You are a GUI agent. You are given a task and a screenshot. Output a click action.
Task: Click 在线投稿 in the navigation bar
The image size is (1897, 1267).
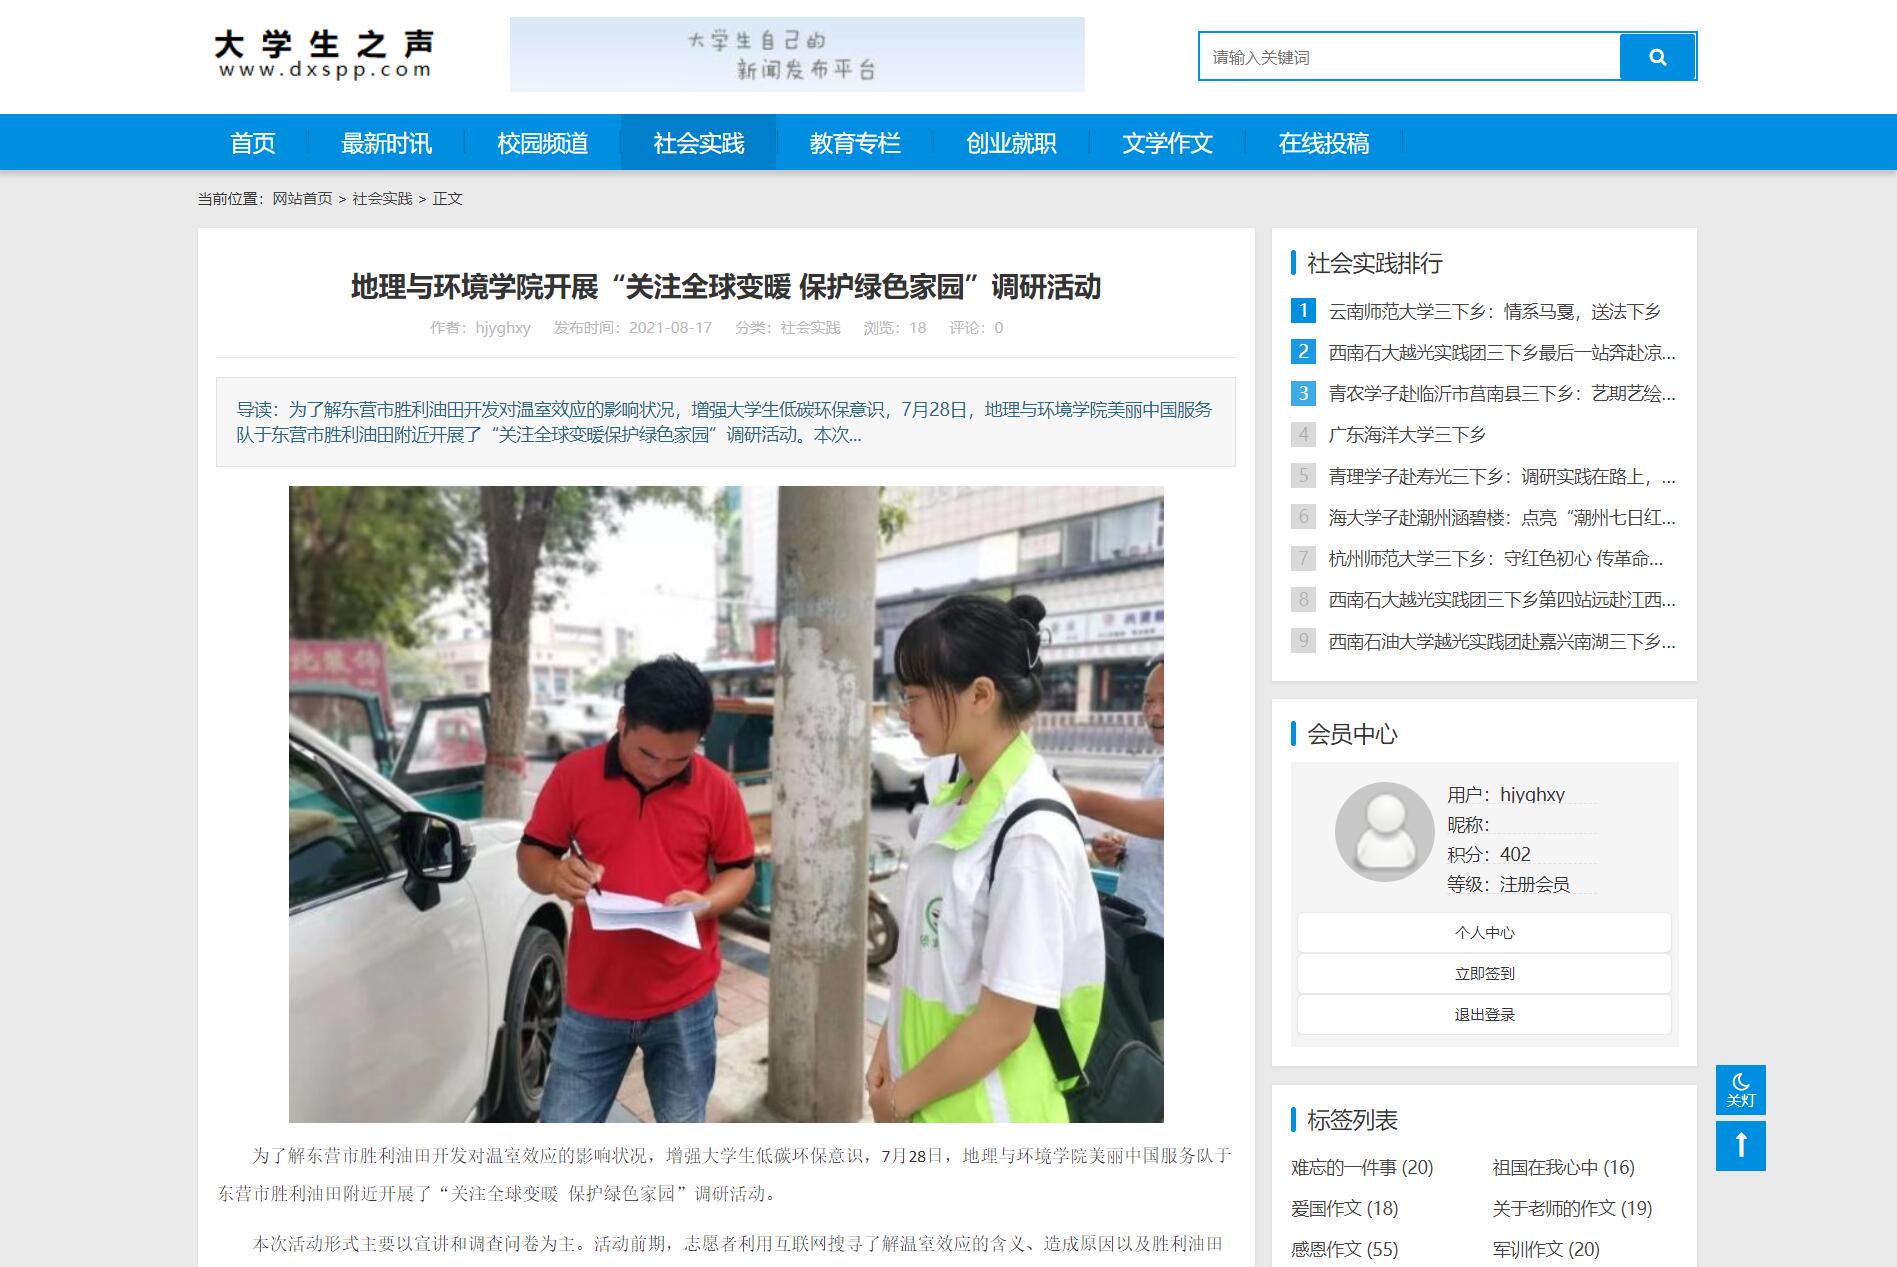(x=1323, y=143)
